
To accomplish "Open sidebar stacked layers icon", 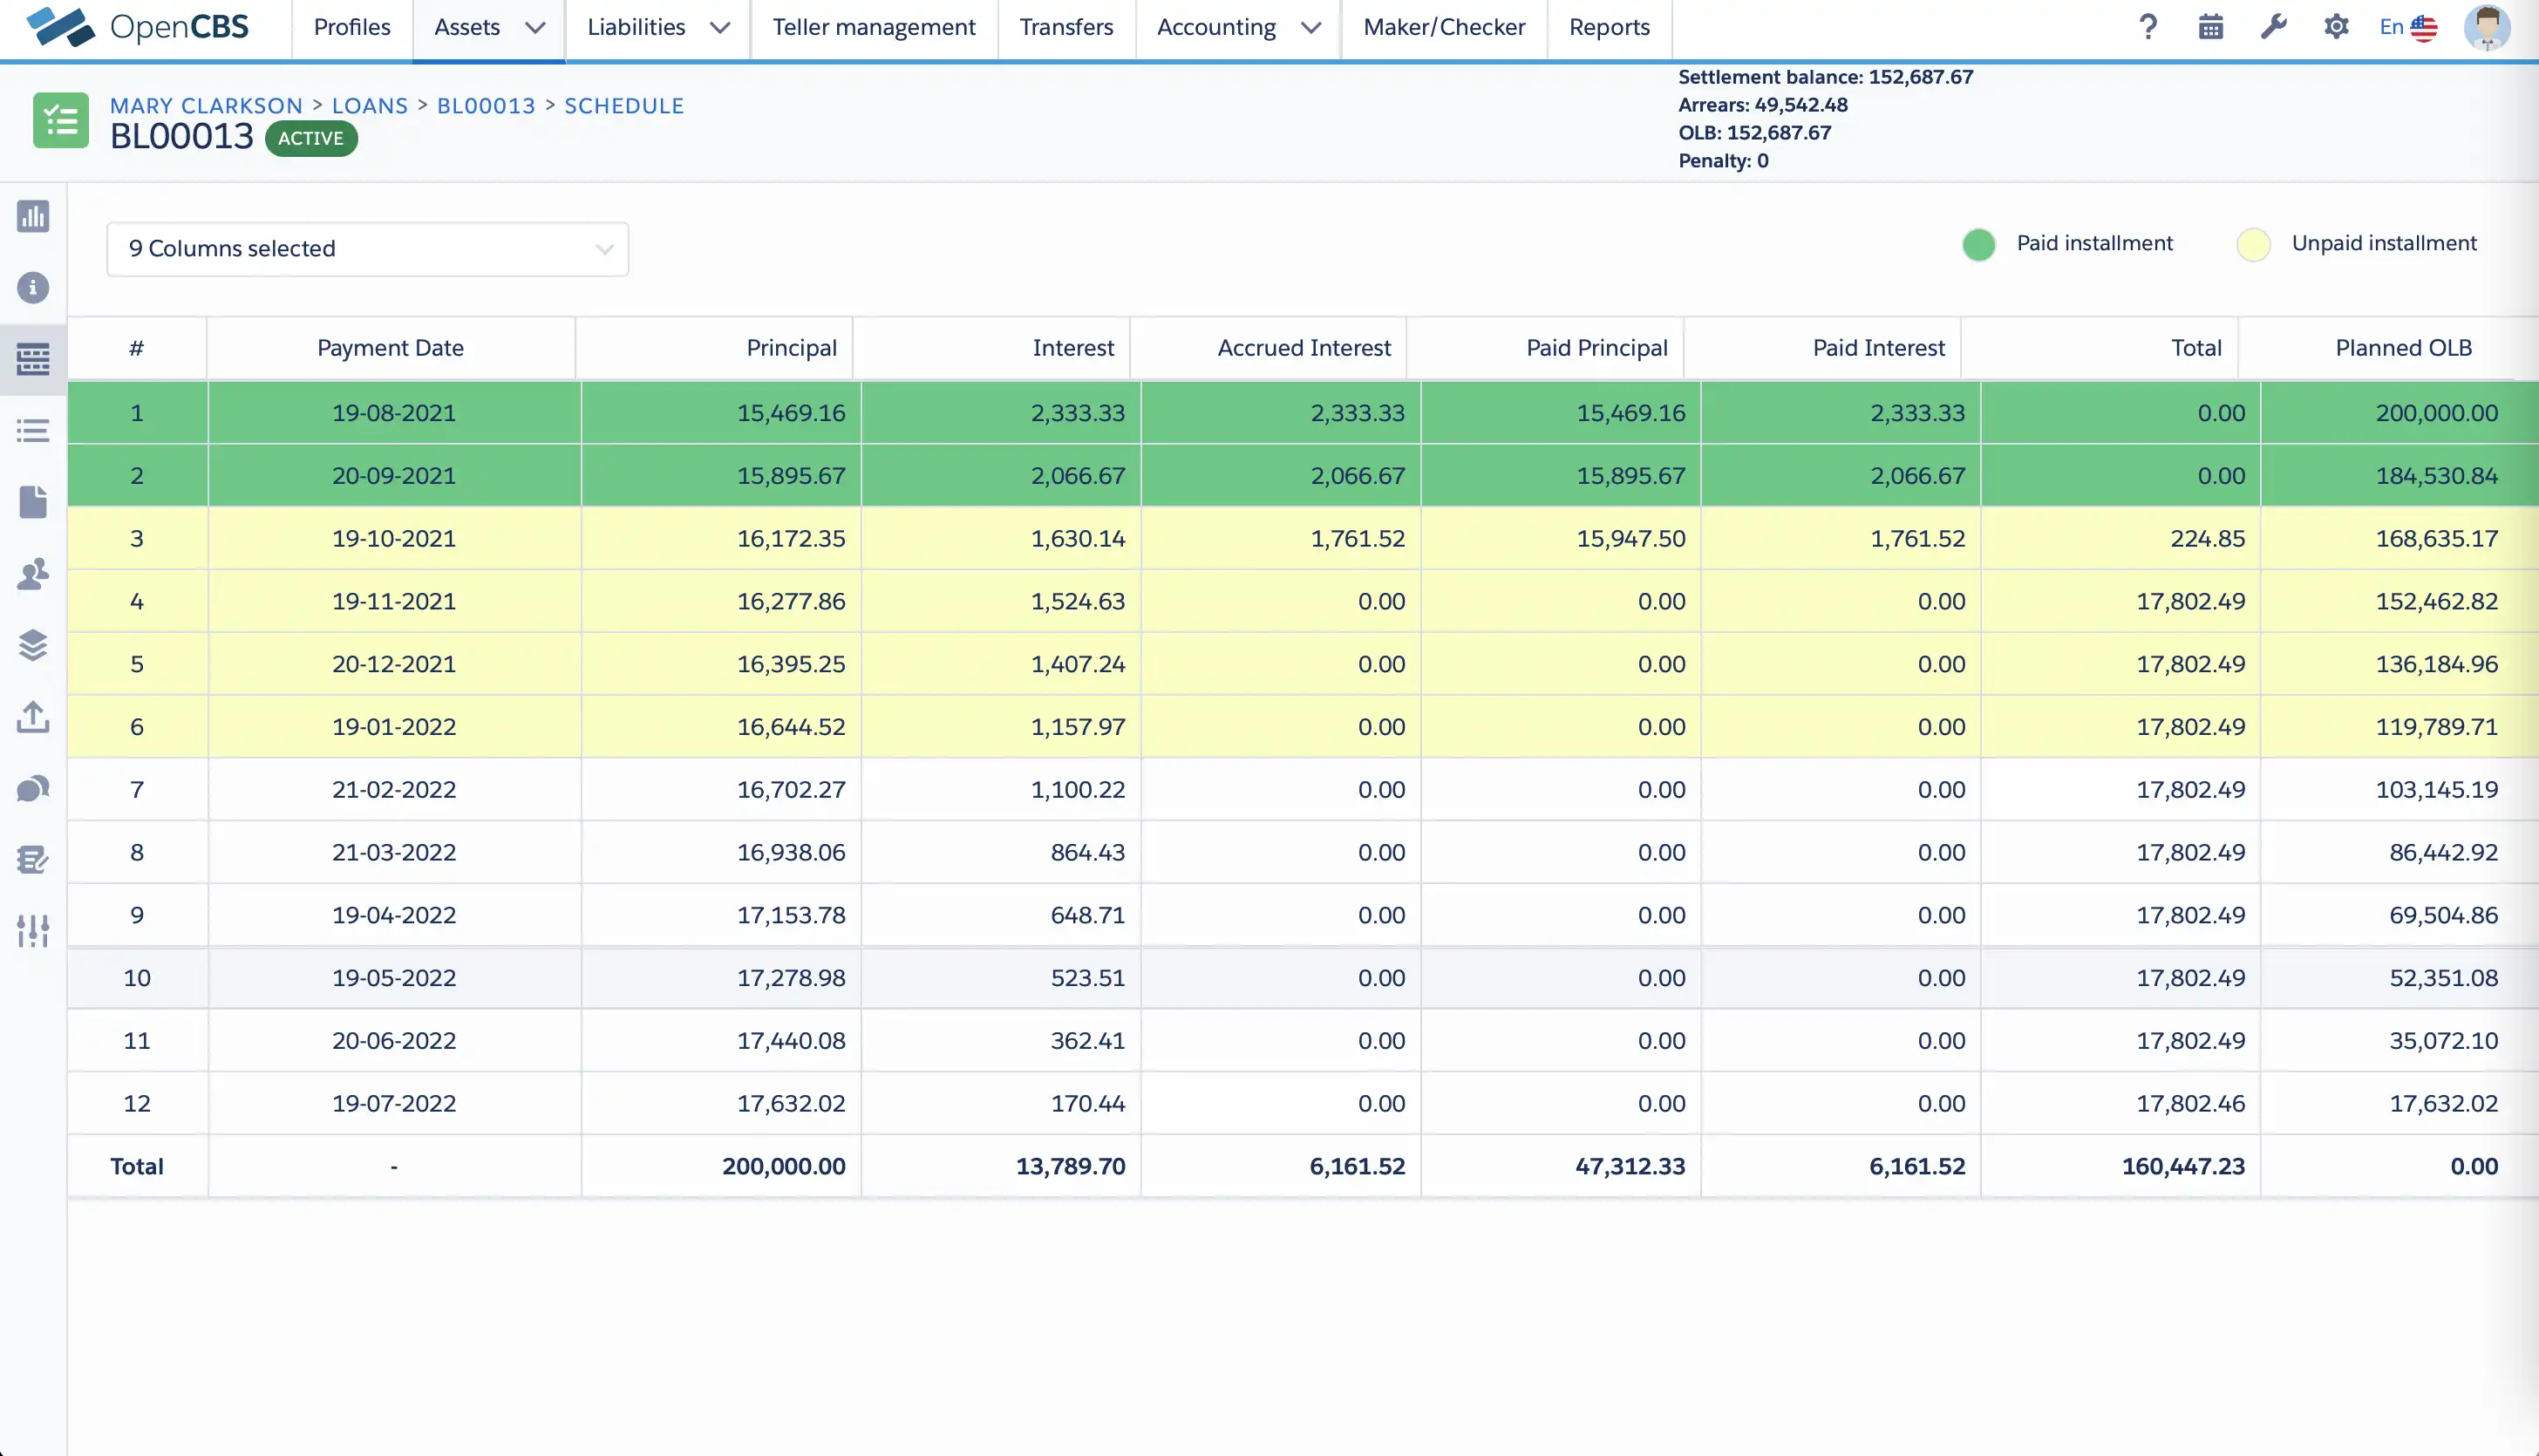I will (33, 645).
